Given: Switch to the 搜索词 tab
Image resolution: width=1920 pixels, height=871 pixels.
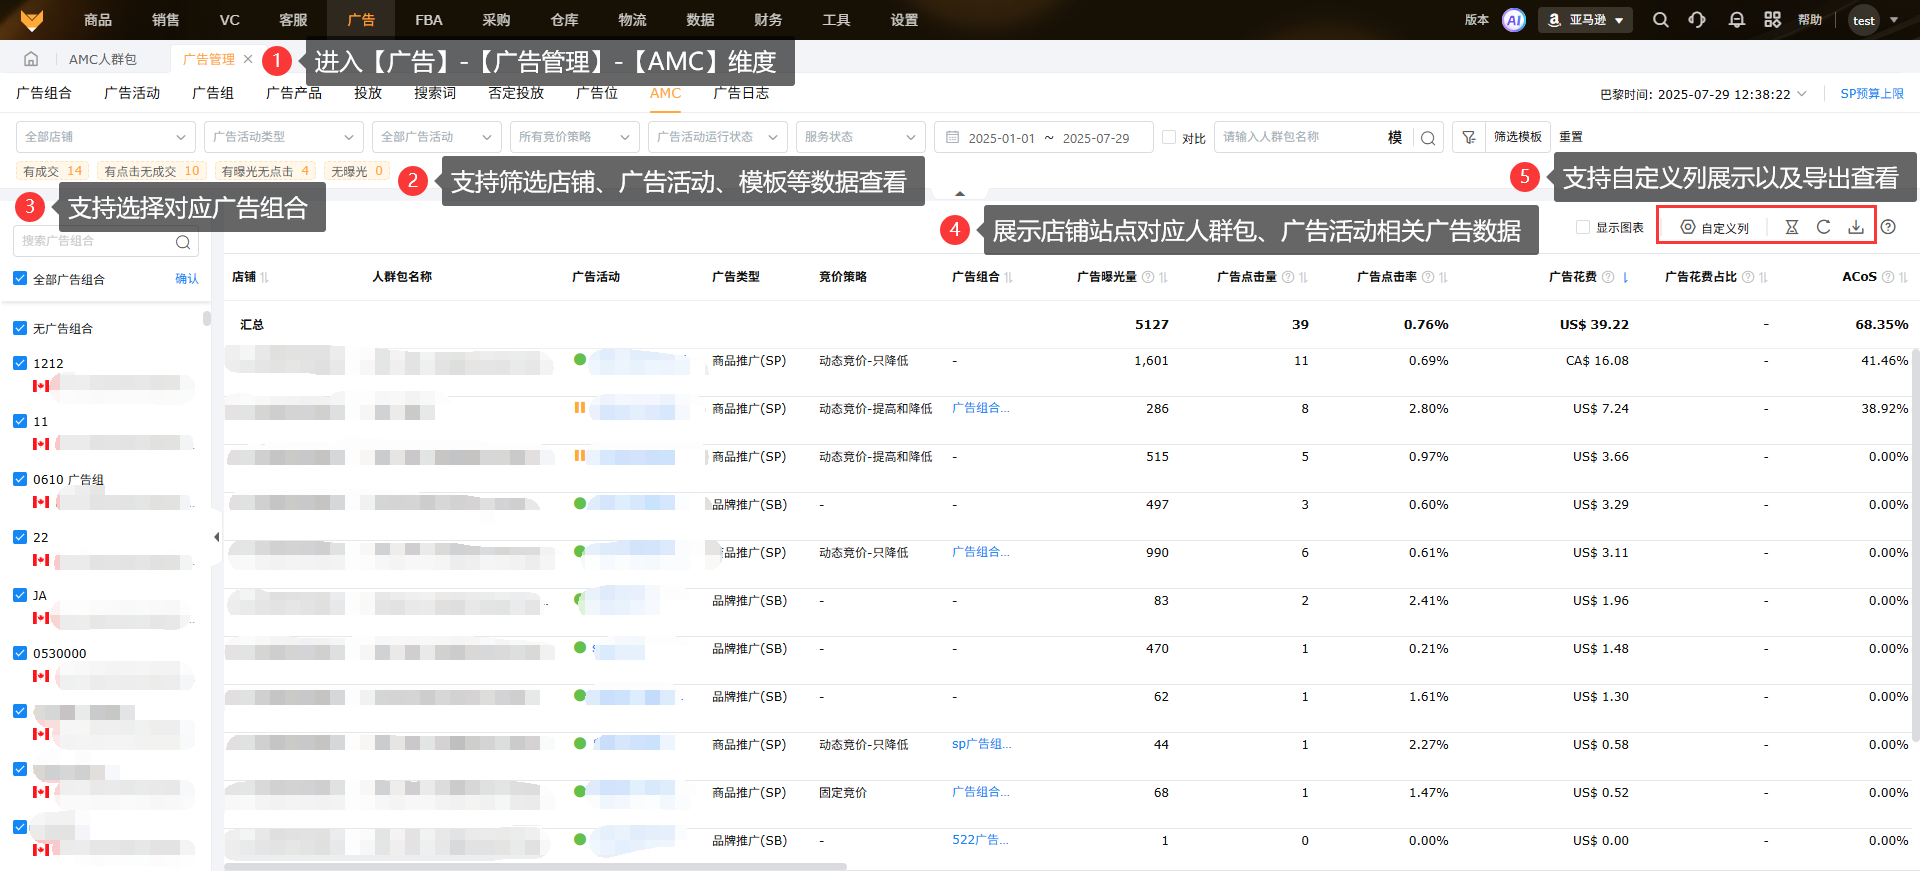Looking at the screenshot, I should click(434, 93).
